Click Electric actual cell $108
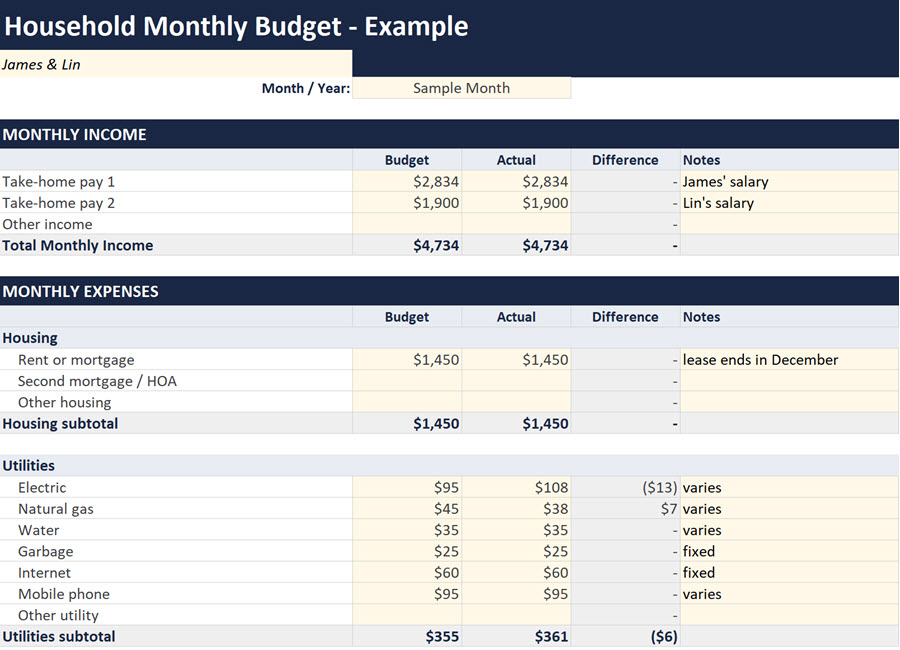Viewport: 900px width, 650px height. [x=516, y=488]
